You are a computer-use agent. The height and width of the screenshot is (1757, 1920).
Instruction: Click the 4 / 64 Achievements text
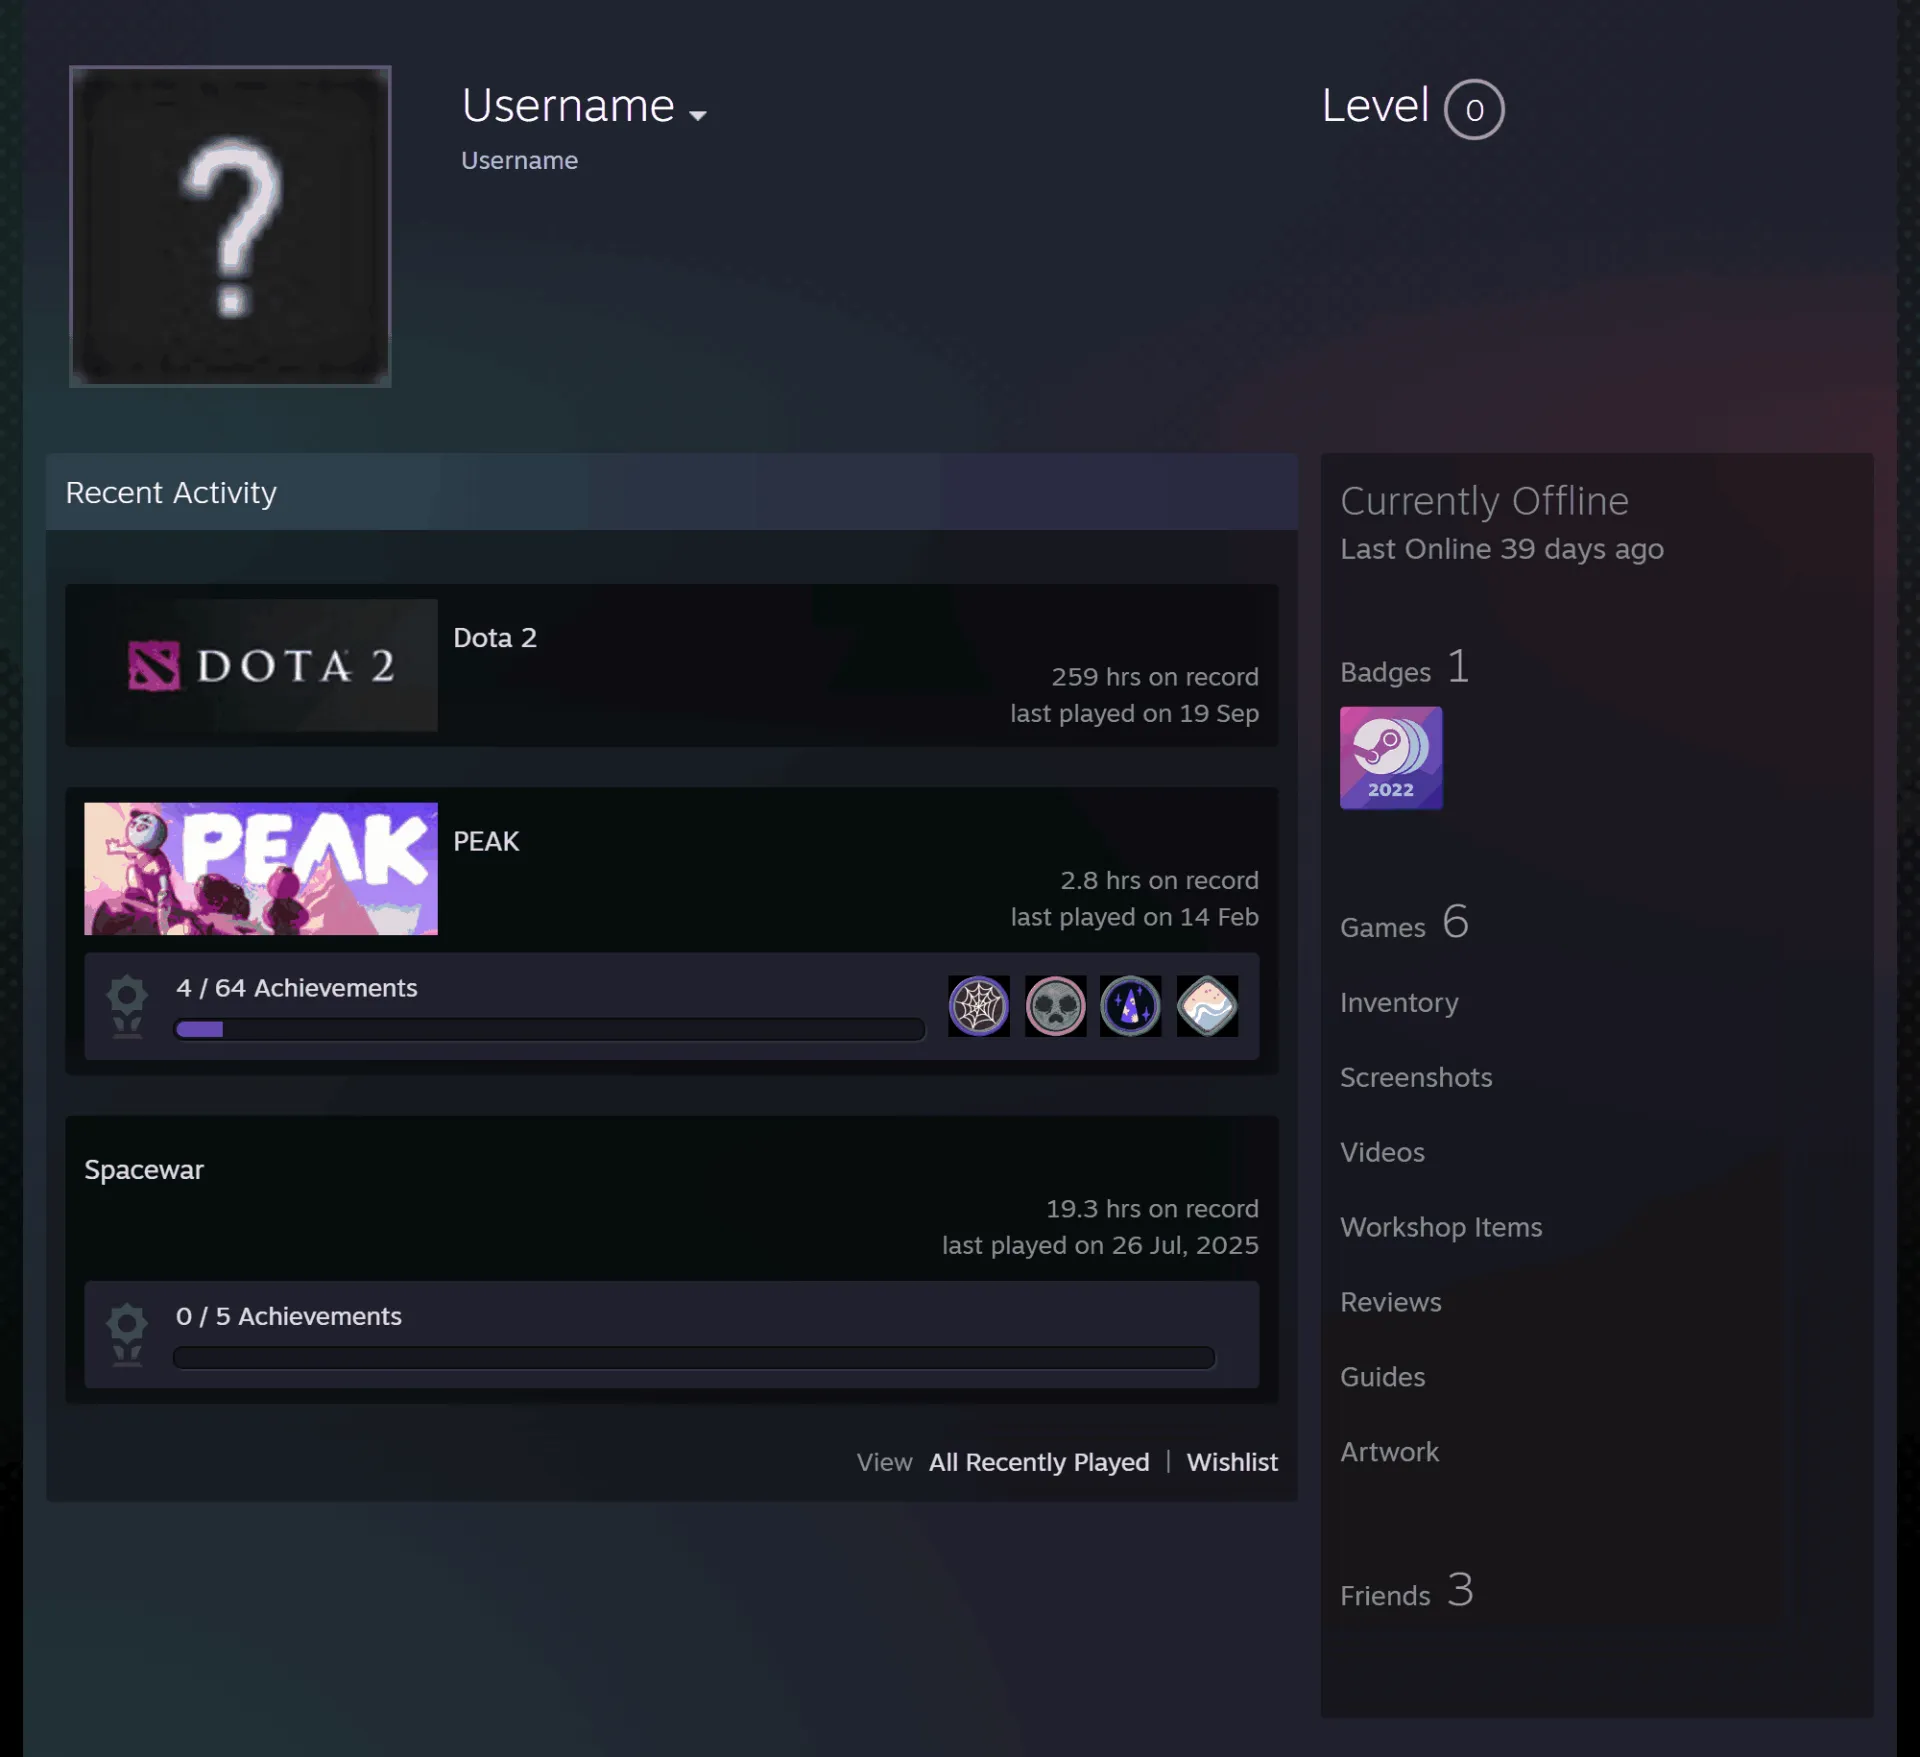coord(296,988)
